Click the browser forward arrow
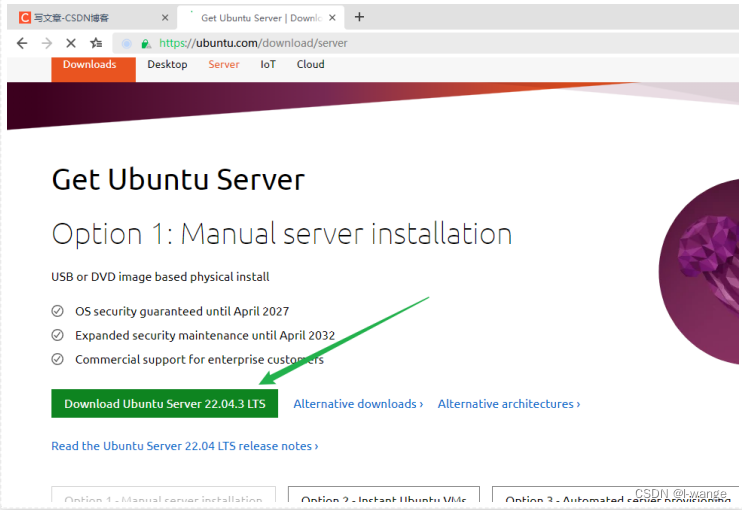This screenshot has height=510, width=742. click(x=46, y=44)
